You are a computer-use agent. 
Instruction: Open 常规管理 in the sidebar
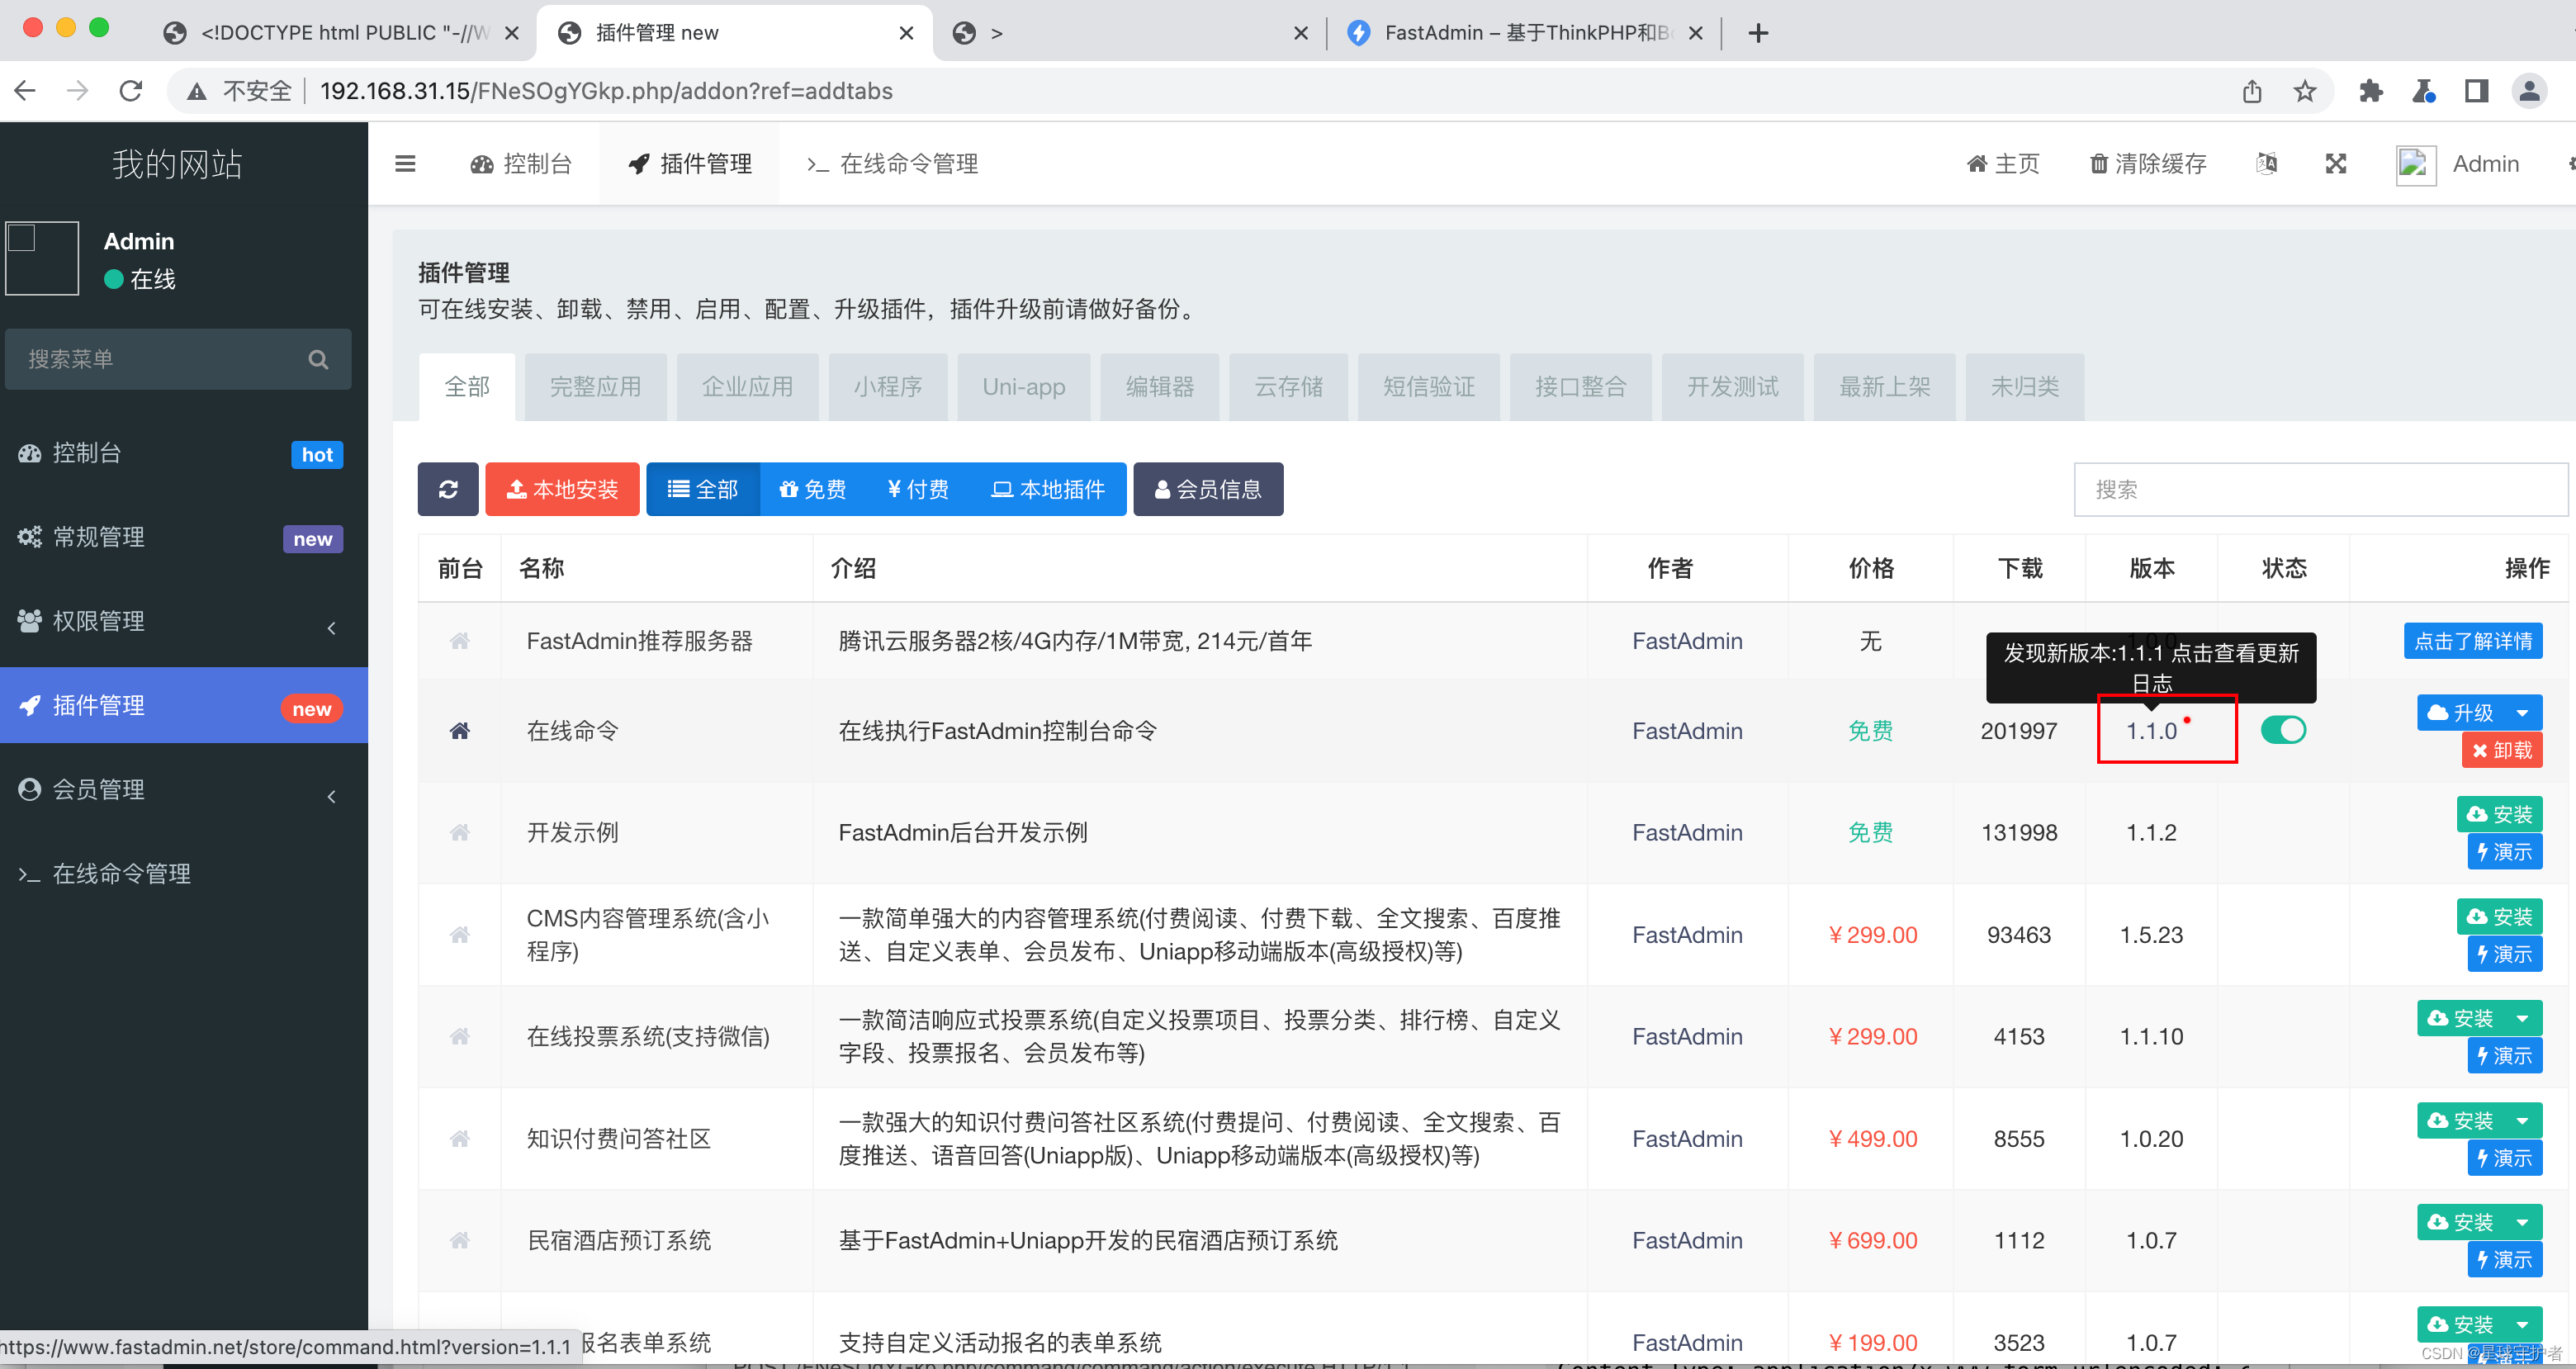pos(184,537)
